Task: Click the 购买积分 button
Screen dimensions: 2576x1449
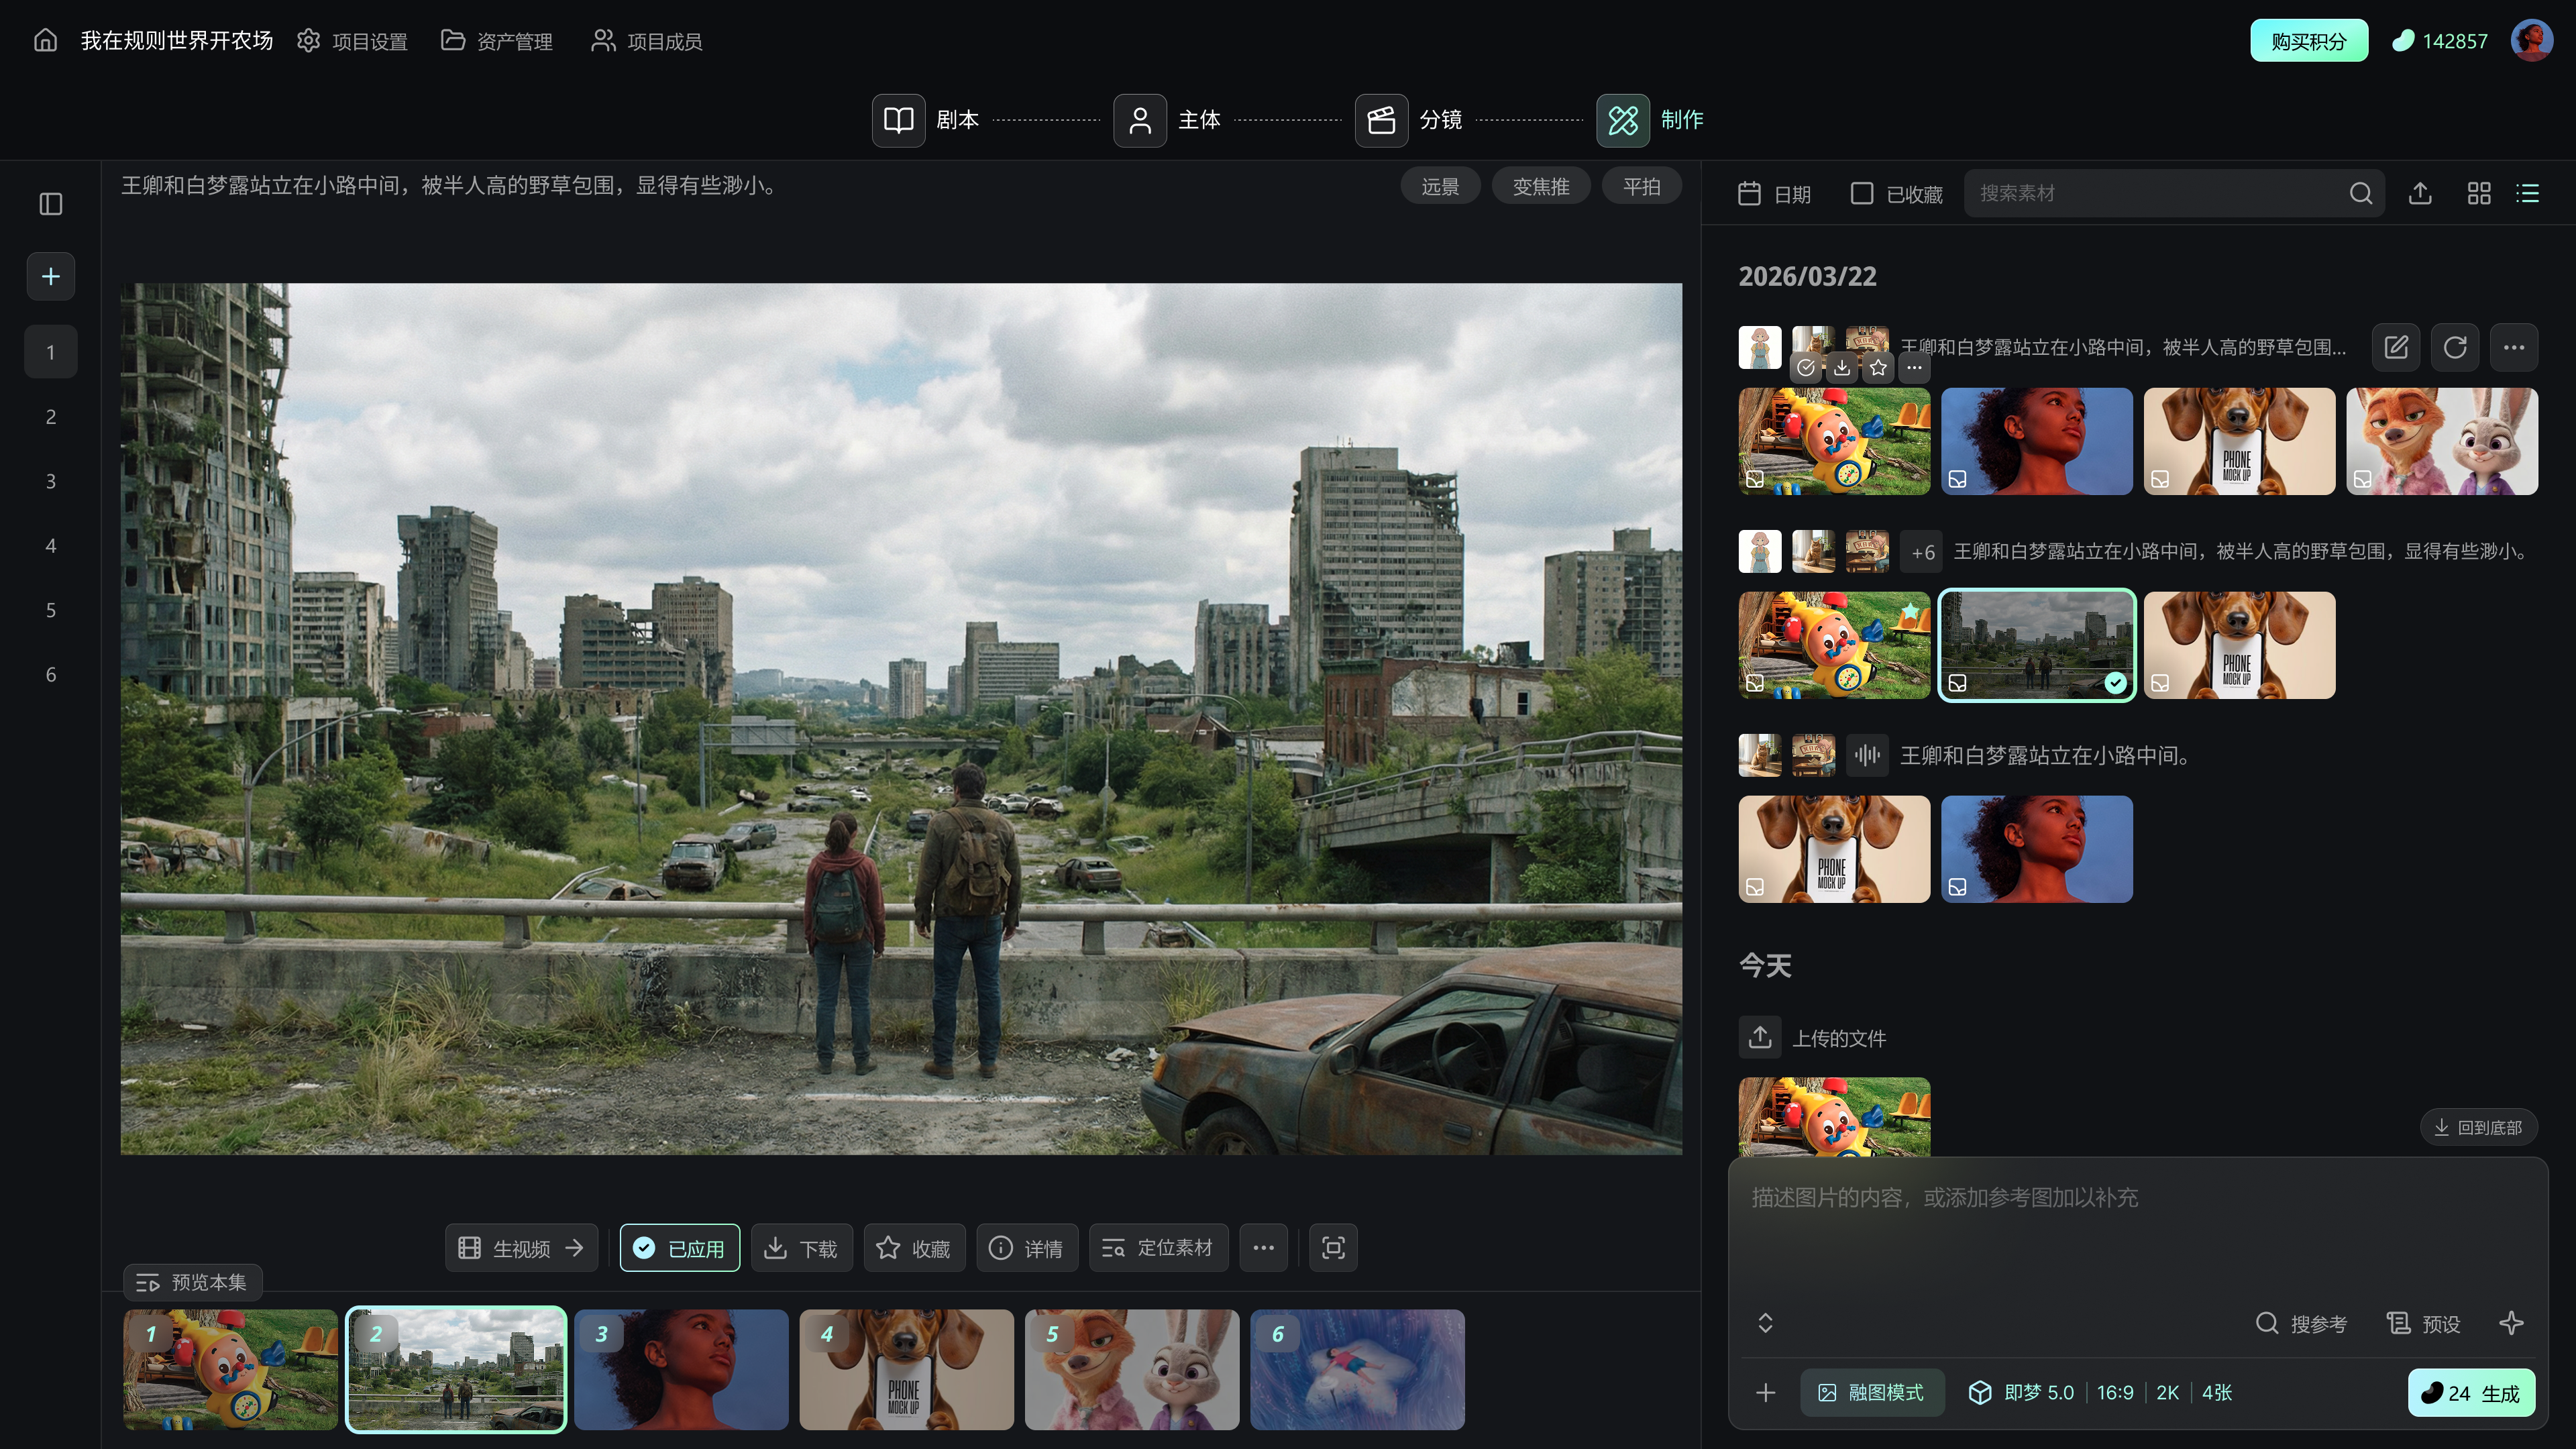Action: pos(2309,41)
